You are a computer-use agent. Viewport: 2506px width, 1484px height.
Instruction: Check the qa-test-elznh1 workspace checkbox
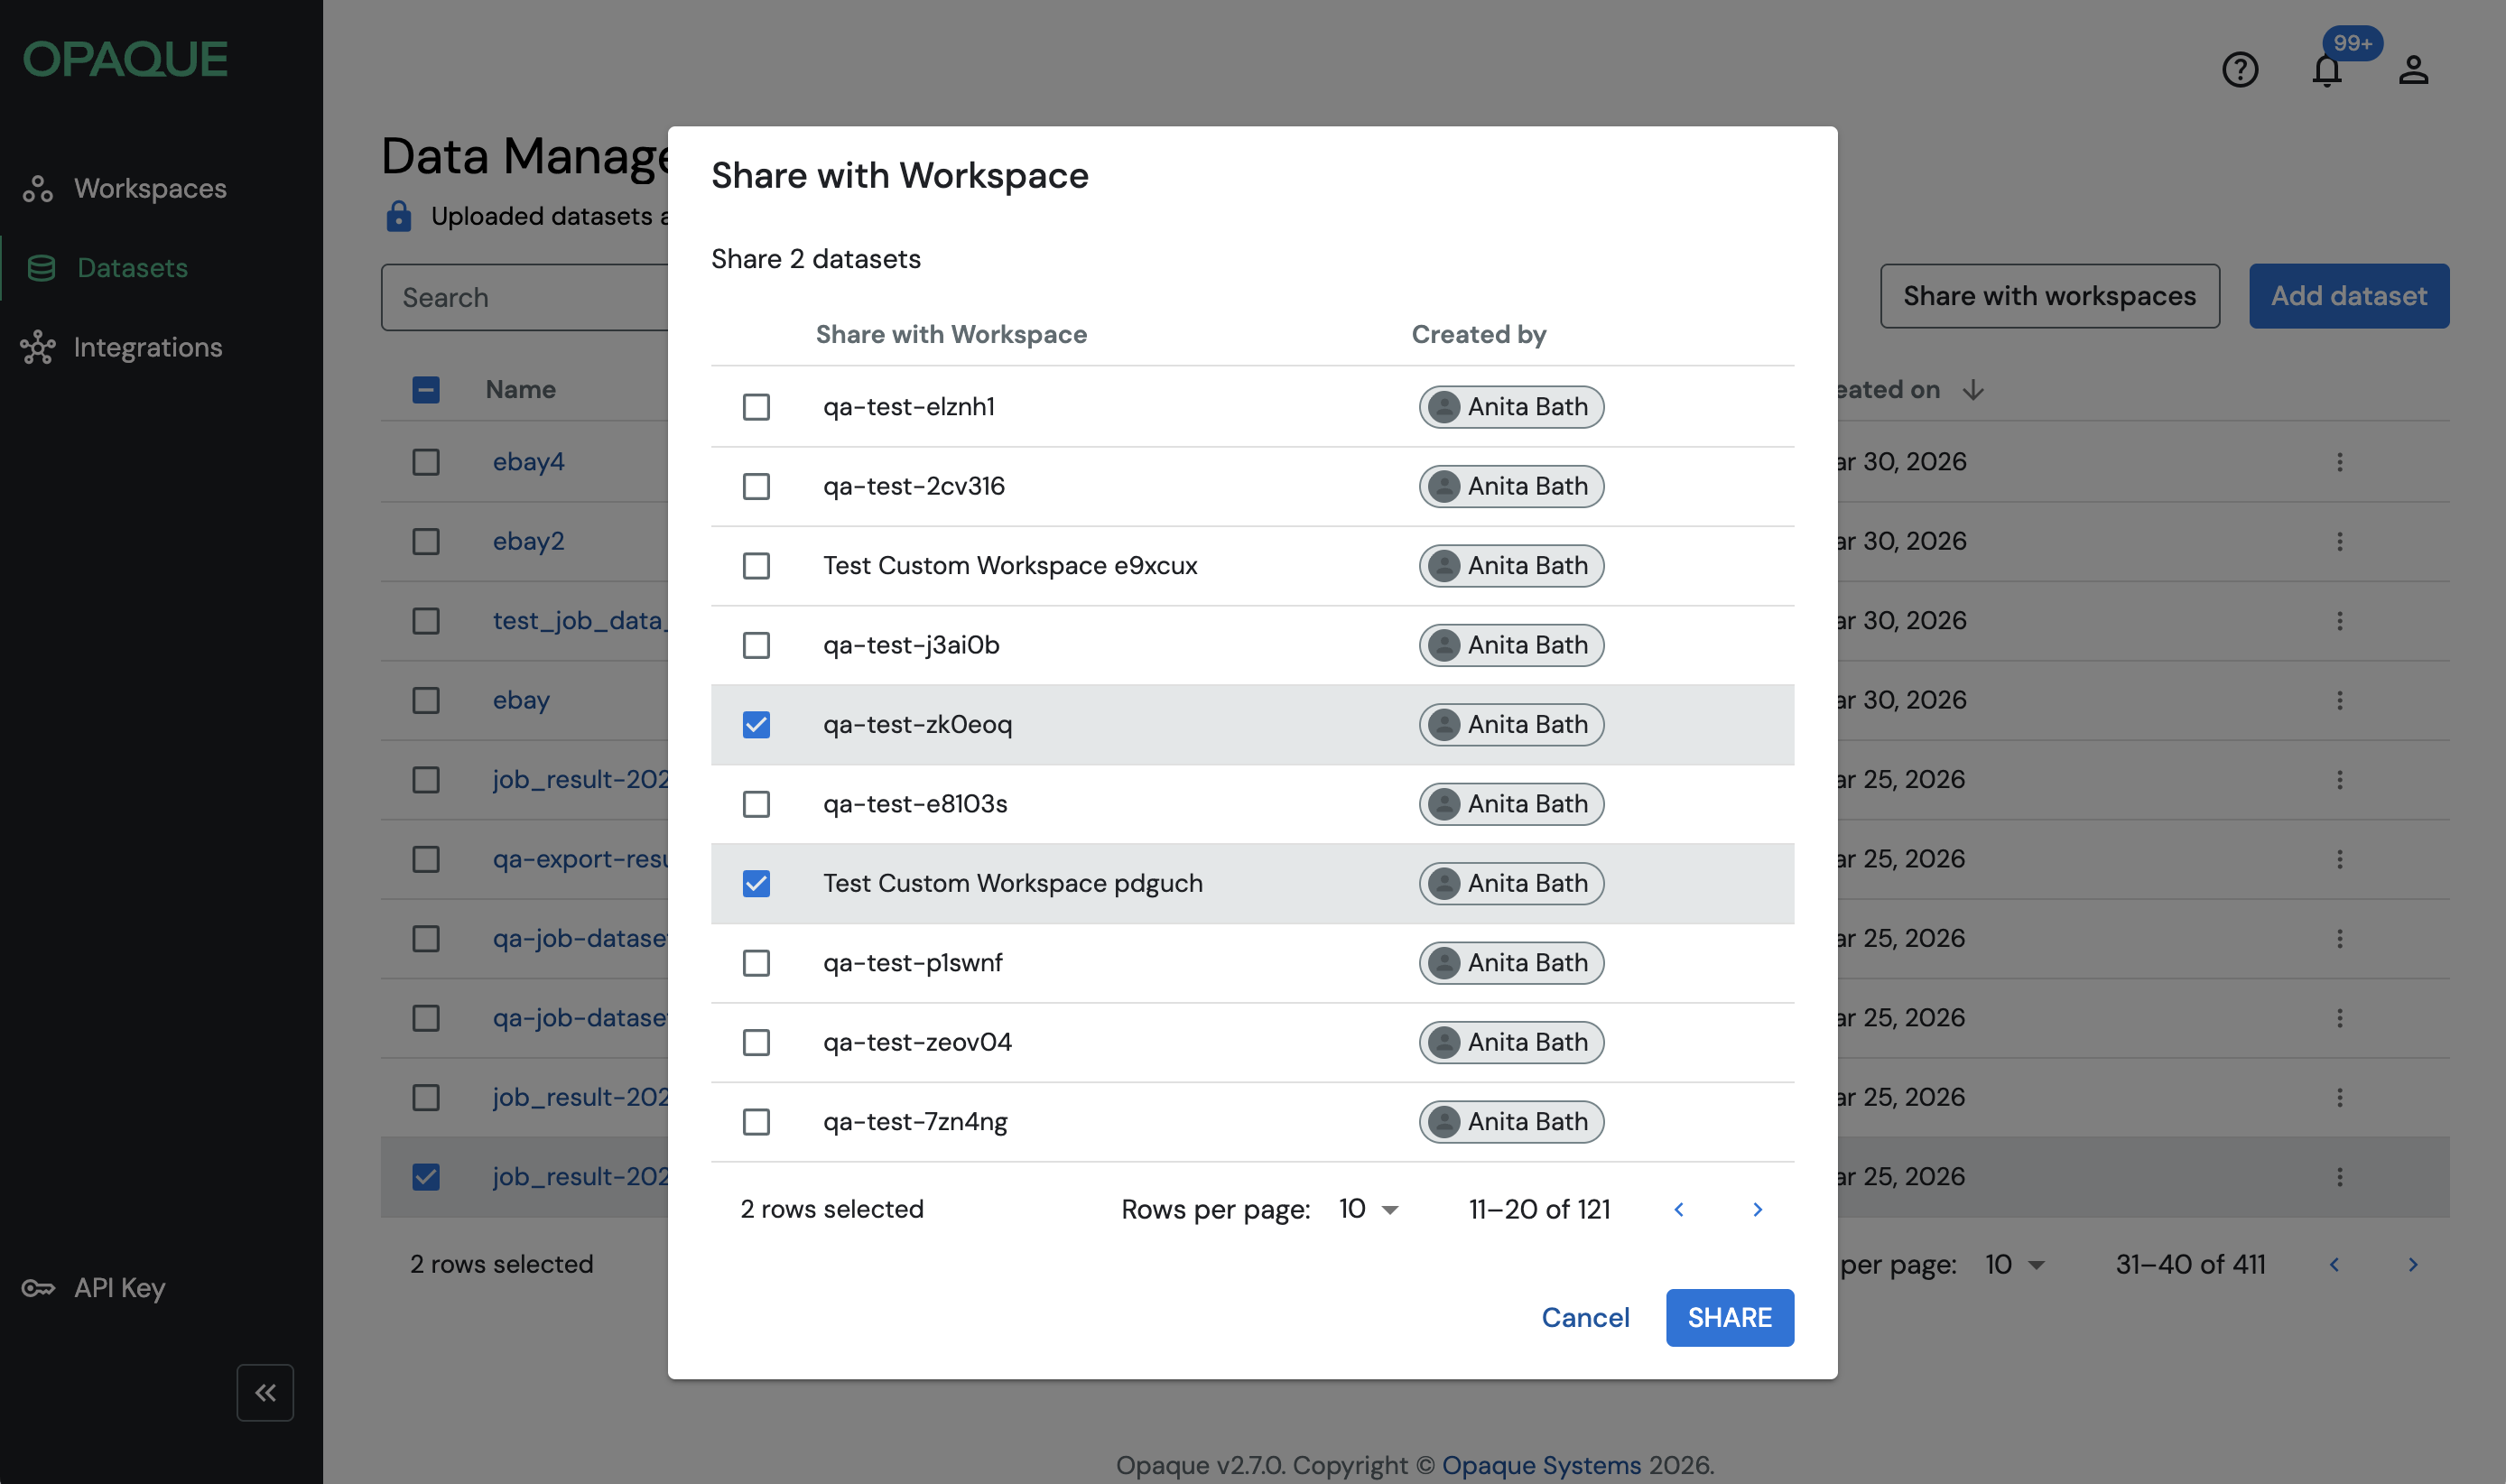pyautogui.click(x=756, y=407)
